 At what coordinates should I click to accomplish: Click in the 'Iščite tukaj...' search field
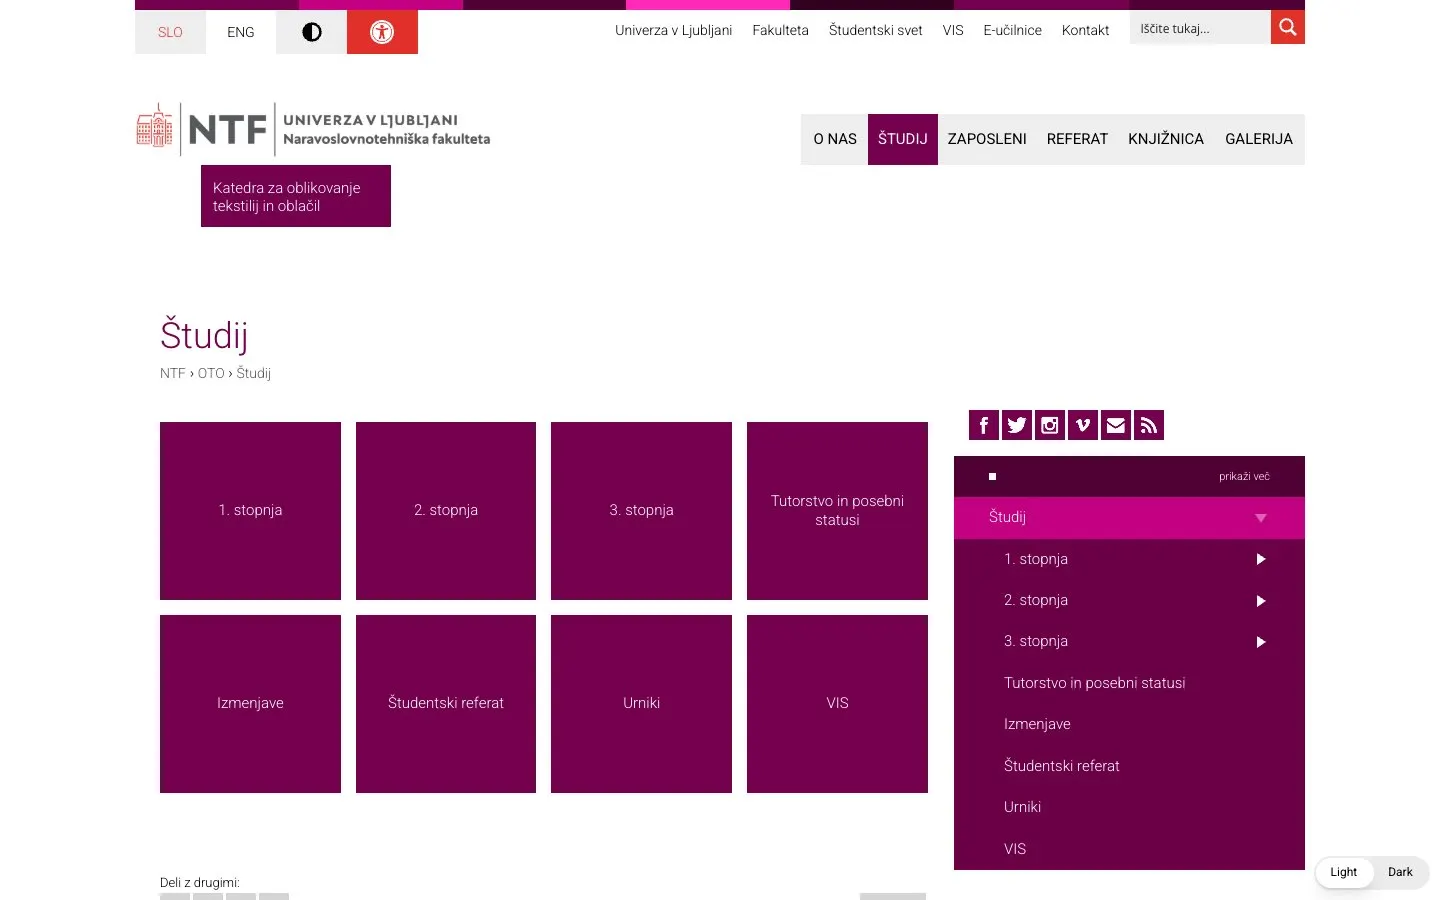[x=1200, y=28]
